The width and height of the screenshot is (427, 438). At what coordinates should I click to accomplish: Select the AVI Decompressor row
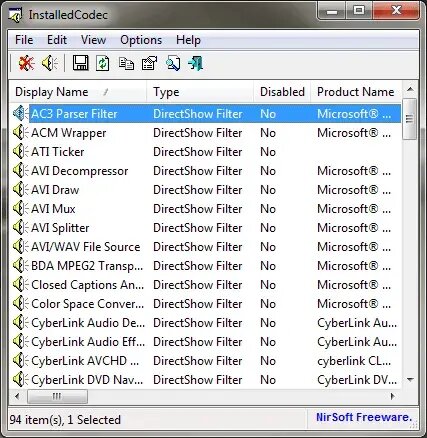[205, 171]
